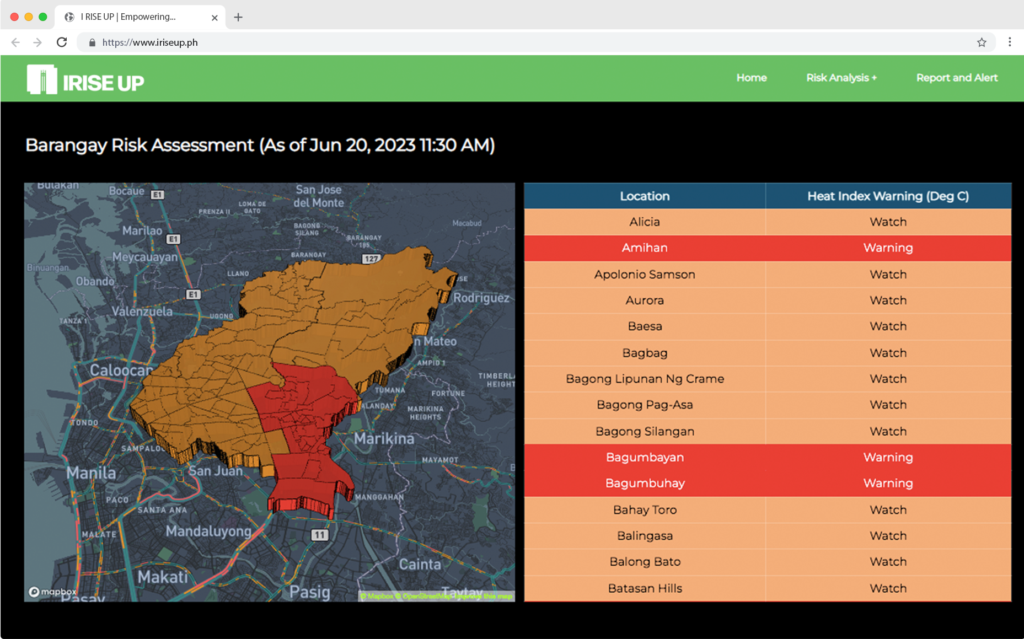This screenshot has height=639, width=1024.
Task: Select the Bagumbayan location row
Action: [x=645, y=457]
